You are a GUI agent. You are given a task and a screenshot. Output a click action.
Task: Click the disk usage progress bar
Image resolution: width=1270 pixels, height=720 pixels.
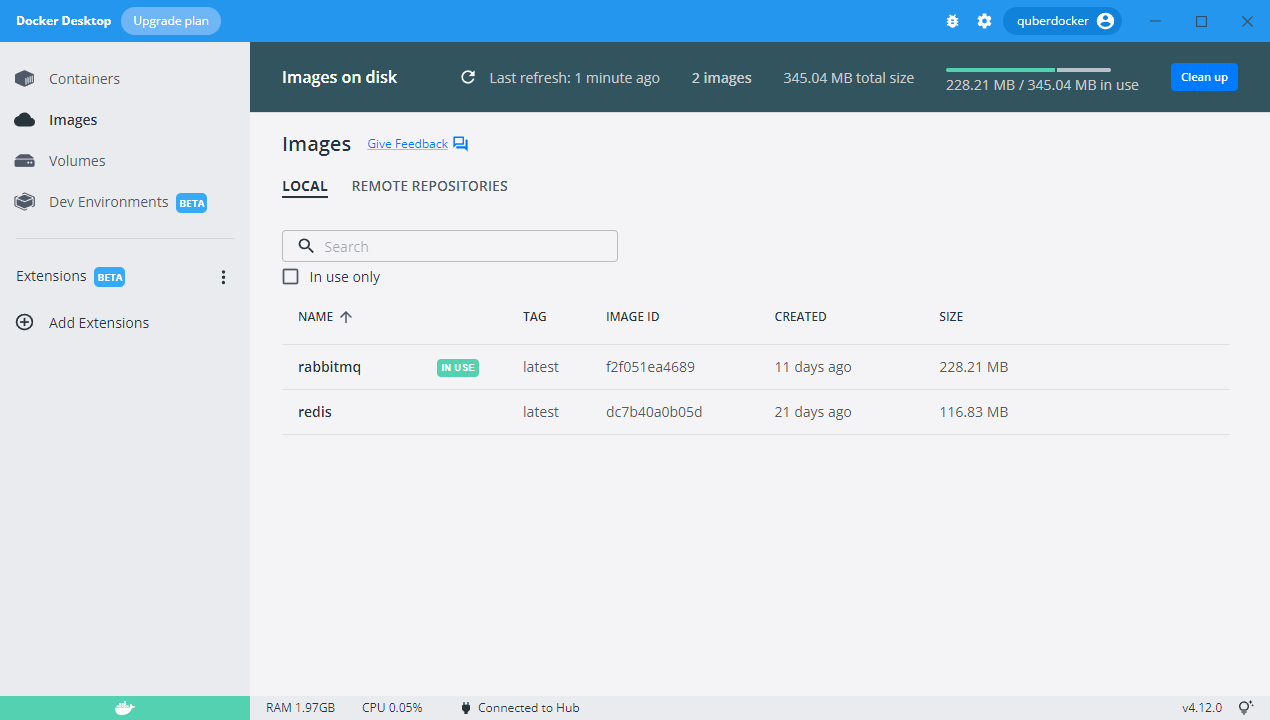[1028, 70]
